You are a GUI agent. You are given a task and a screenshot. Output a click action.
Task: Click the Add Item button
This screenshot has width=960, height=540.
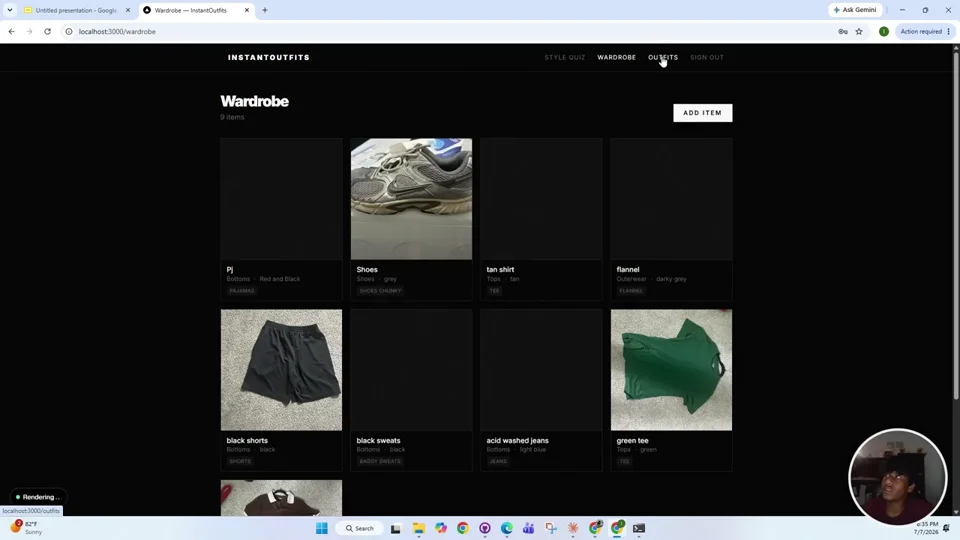coord(702,113)
